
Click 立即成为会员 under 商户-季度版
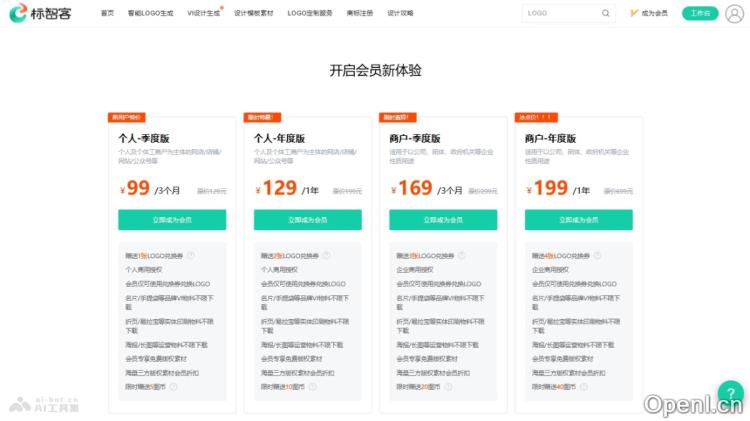(x=443, y=220)
